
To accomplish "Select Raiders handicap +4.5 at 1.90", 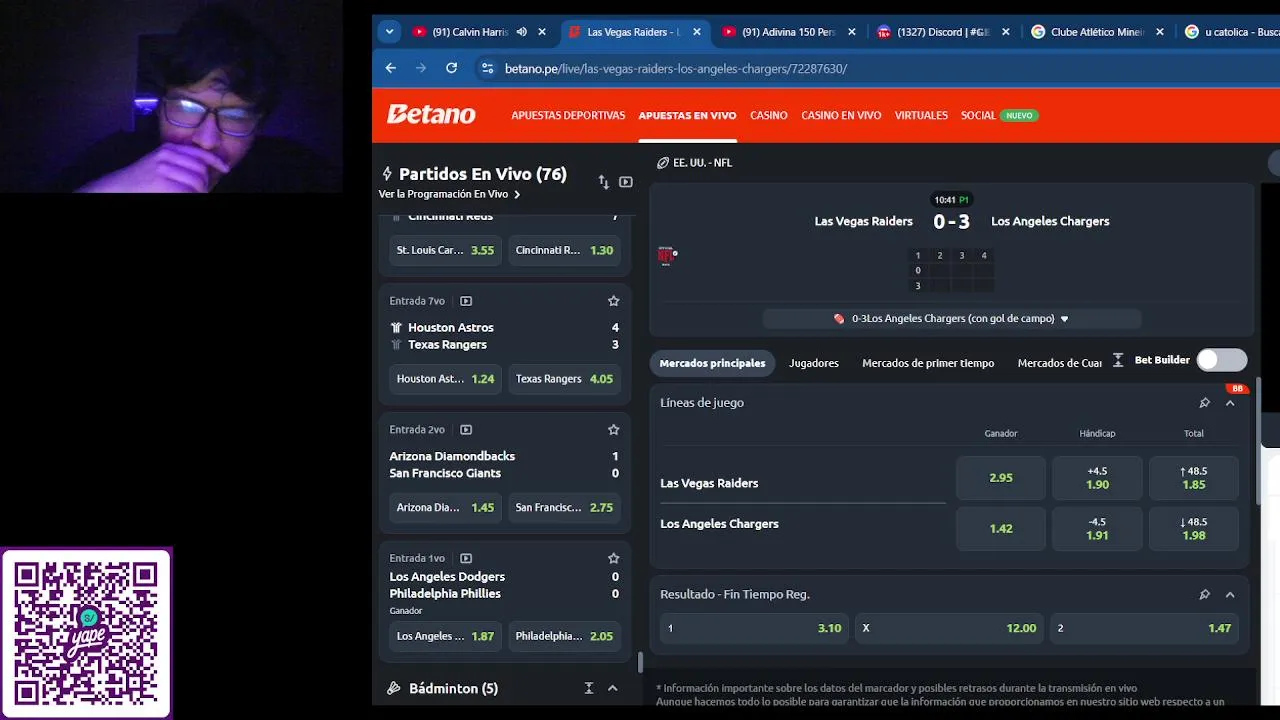I will (x=1097, y=478).
